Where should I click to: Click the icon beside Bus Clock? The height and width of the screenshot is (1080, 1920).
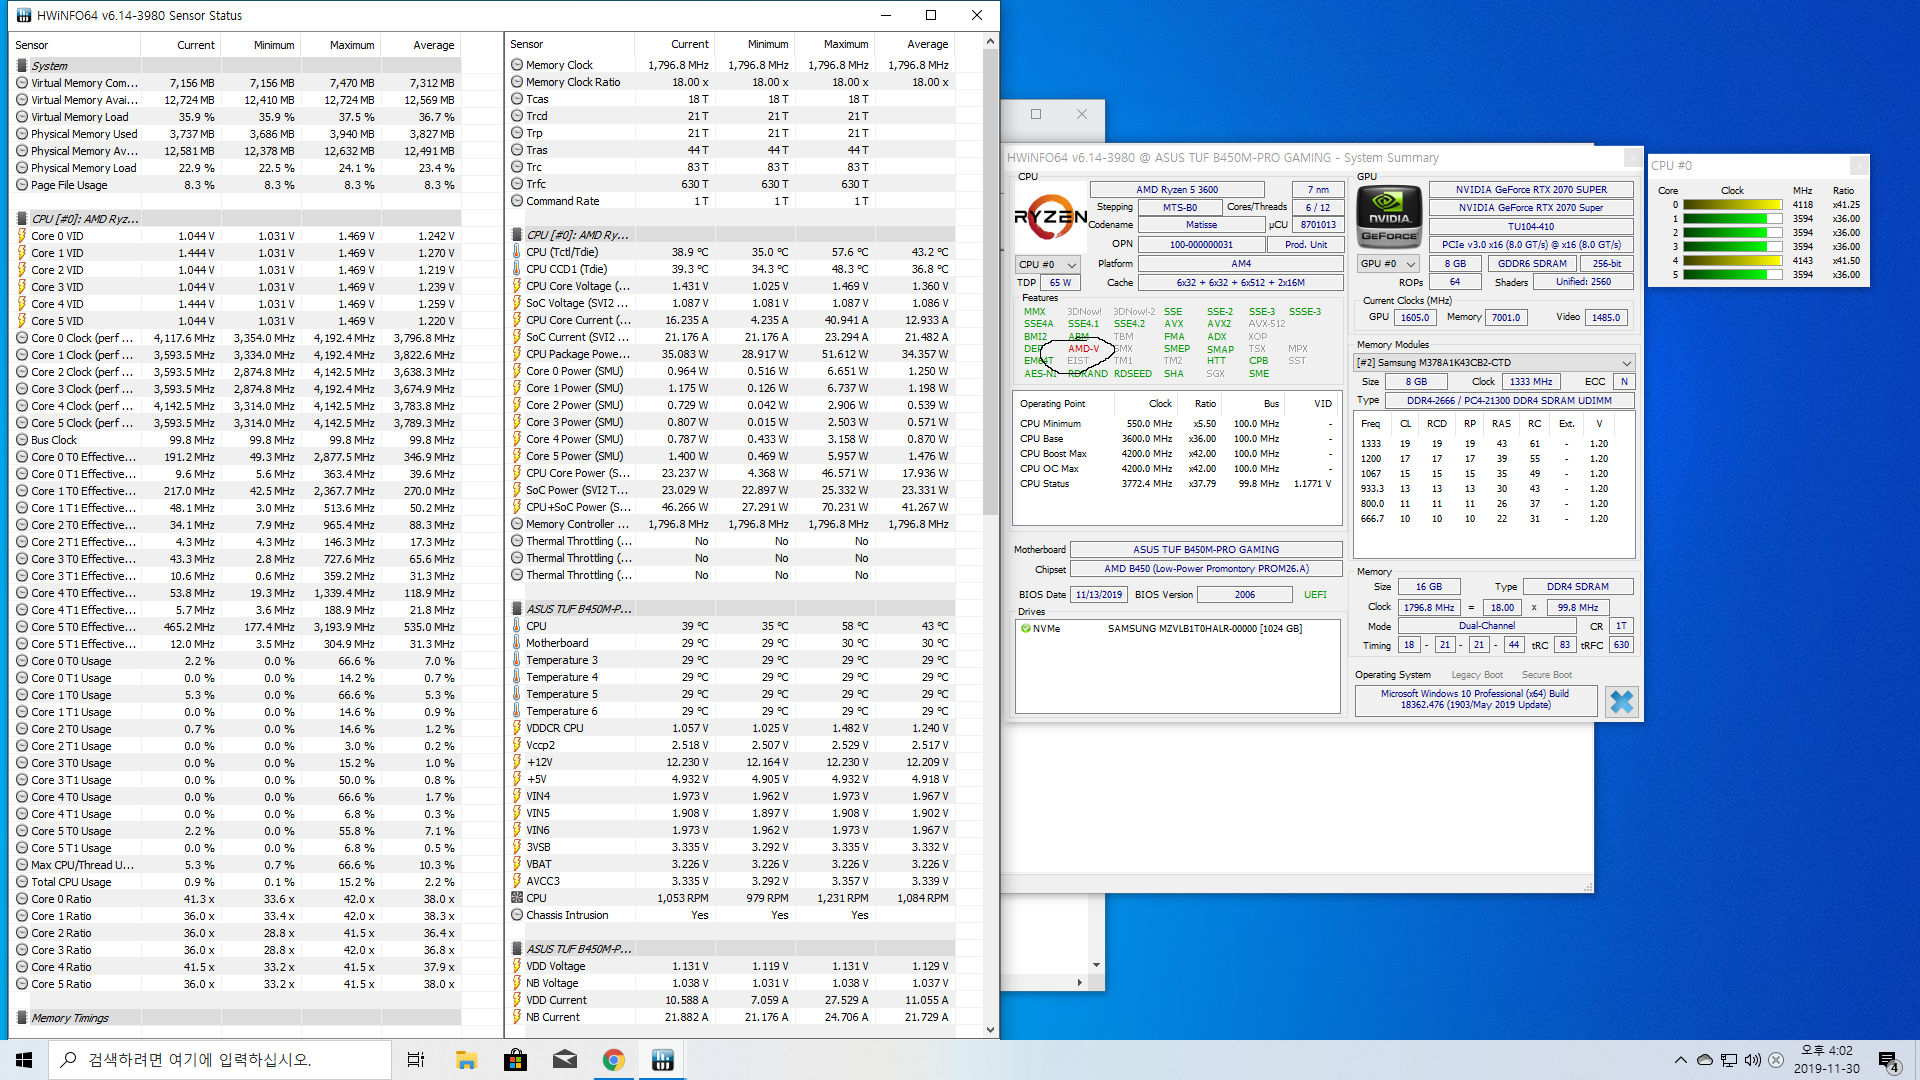point(22,440)
